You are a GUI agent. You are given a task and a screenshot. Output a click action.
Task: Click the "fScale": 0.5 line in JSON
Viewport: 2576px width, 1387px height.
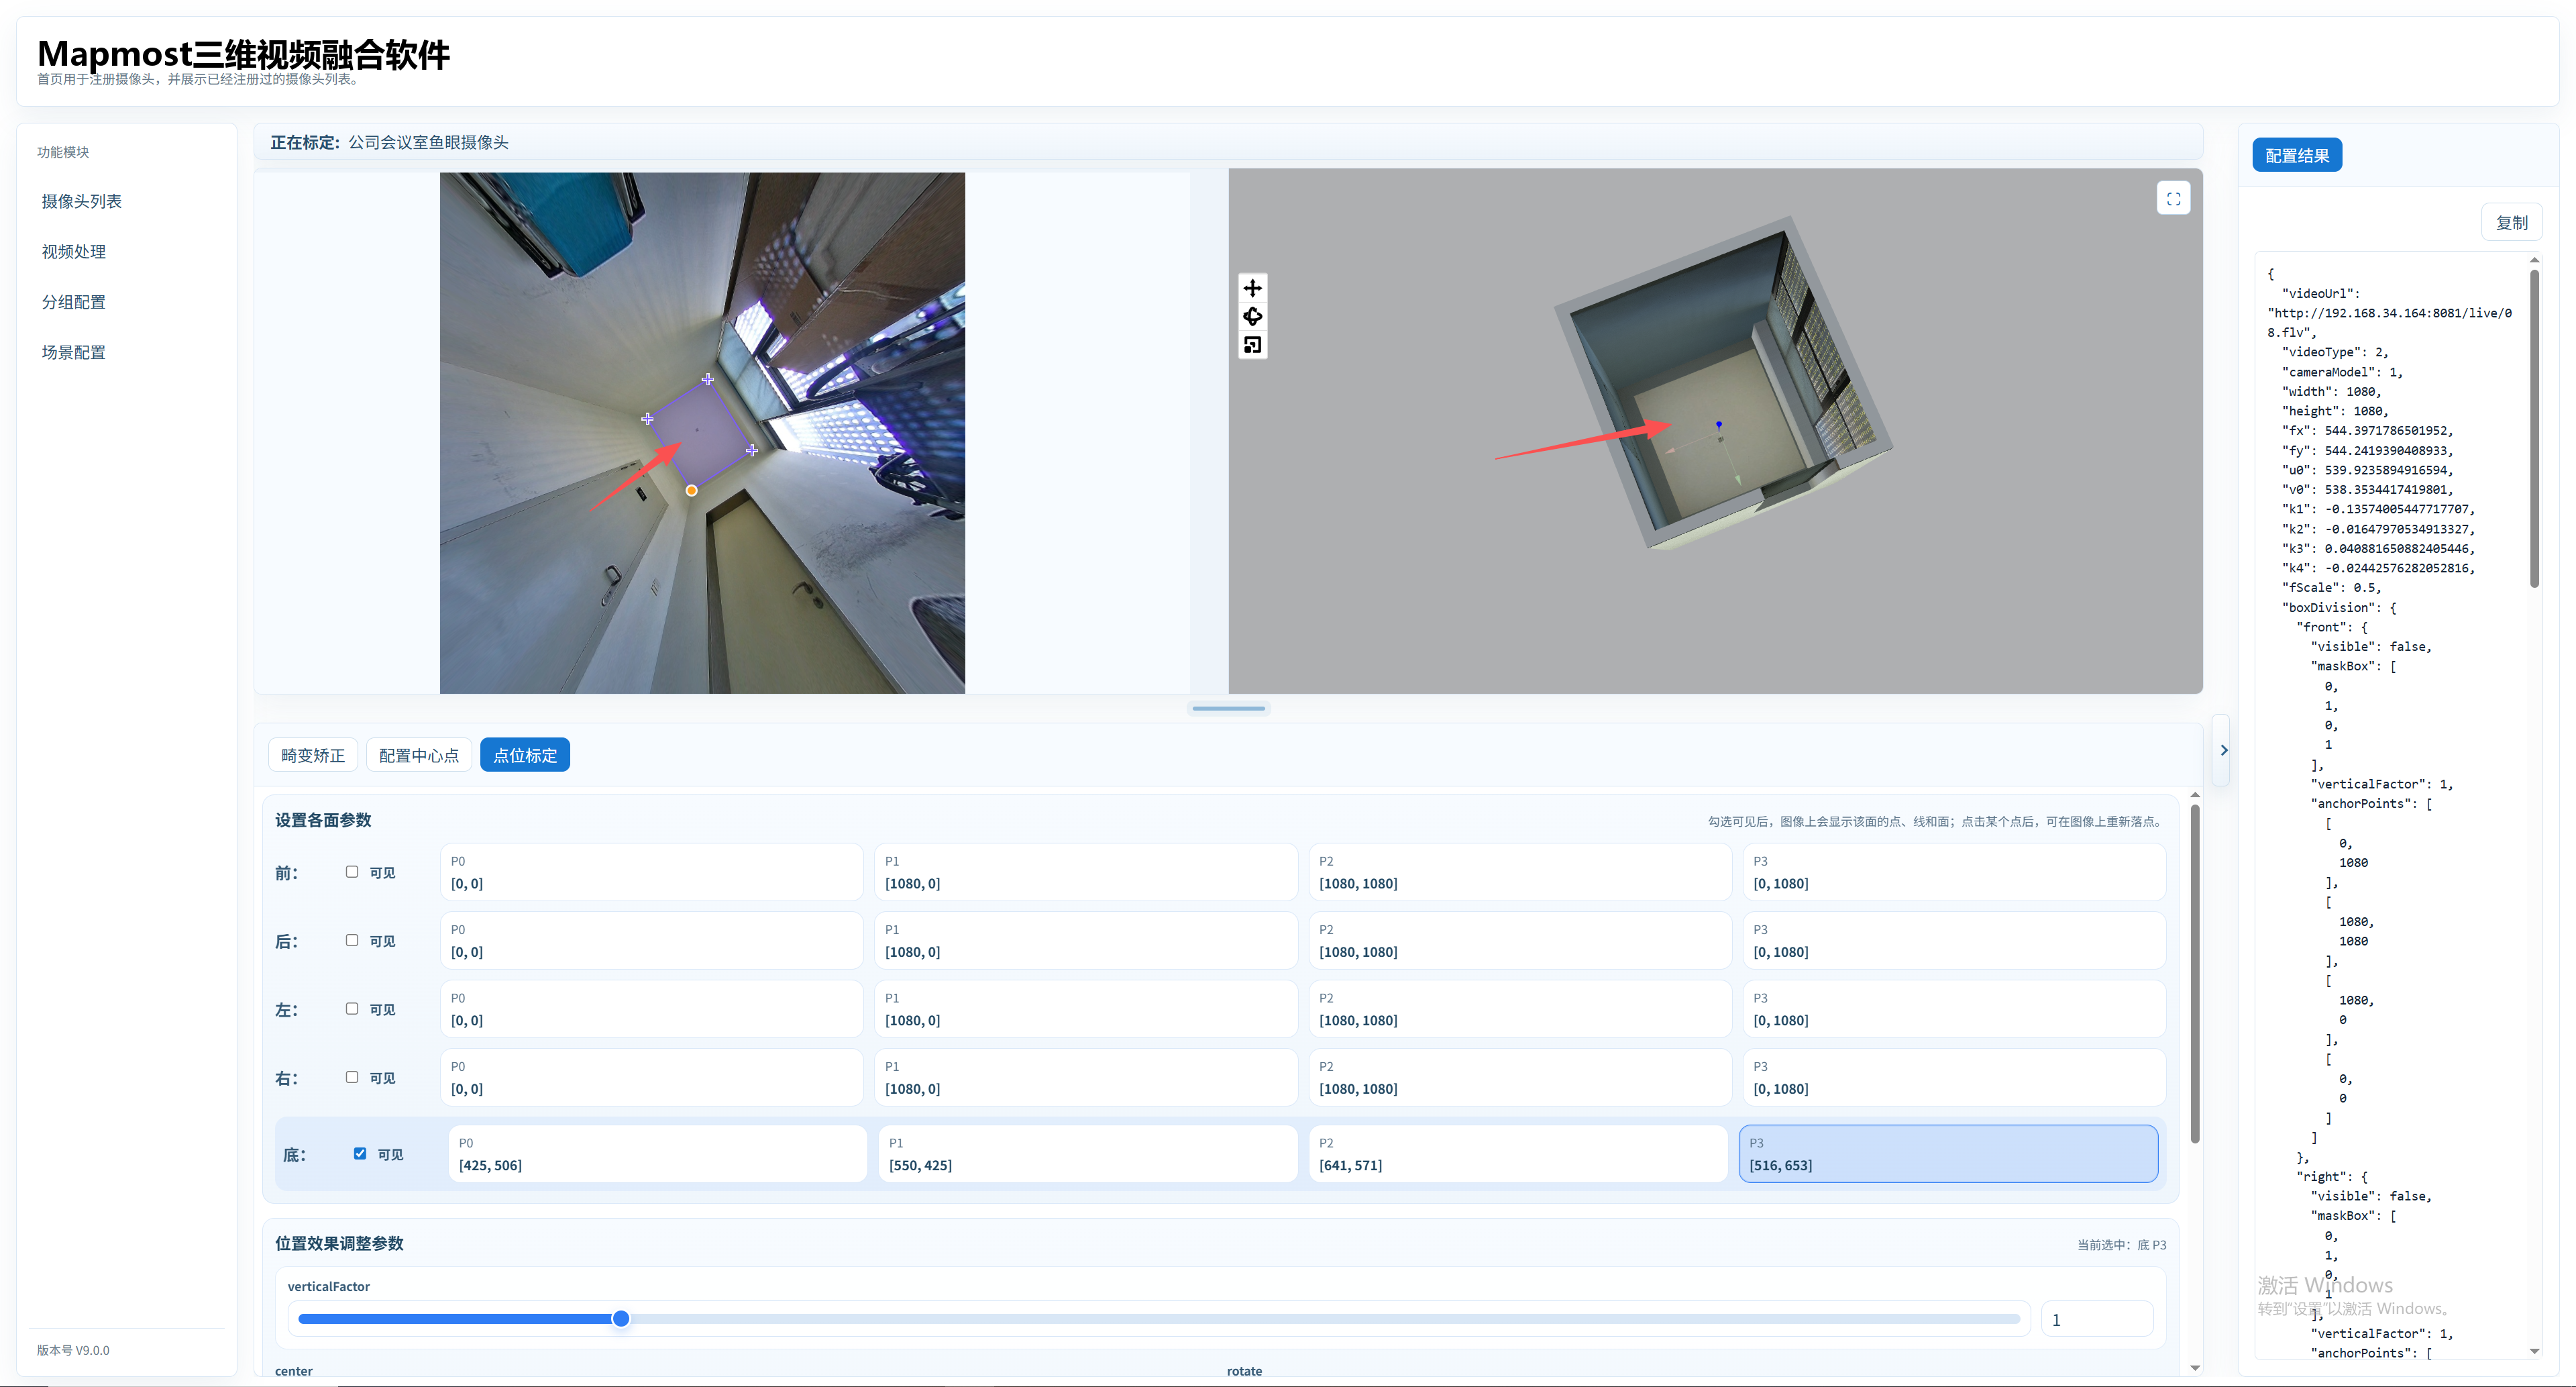(x=2331, y=587)
